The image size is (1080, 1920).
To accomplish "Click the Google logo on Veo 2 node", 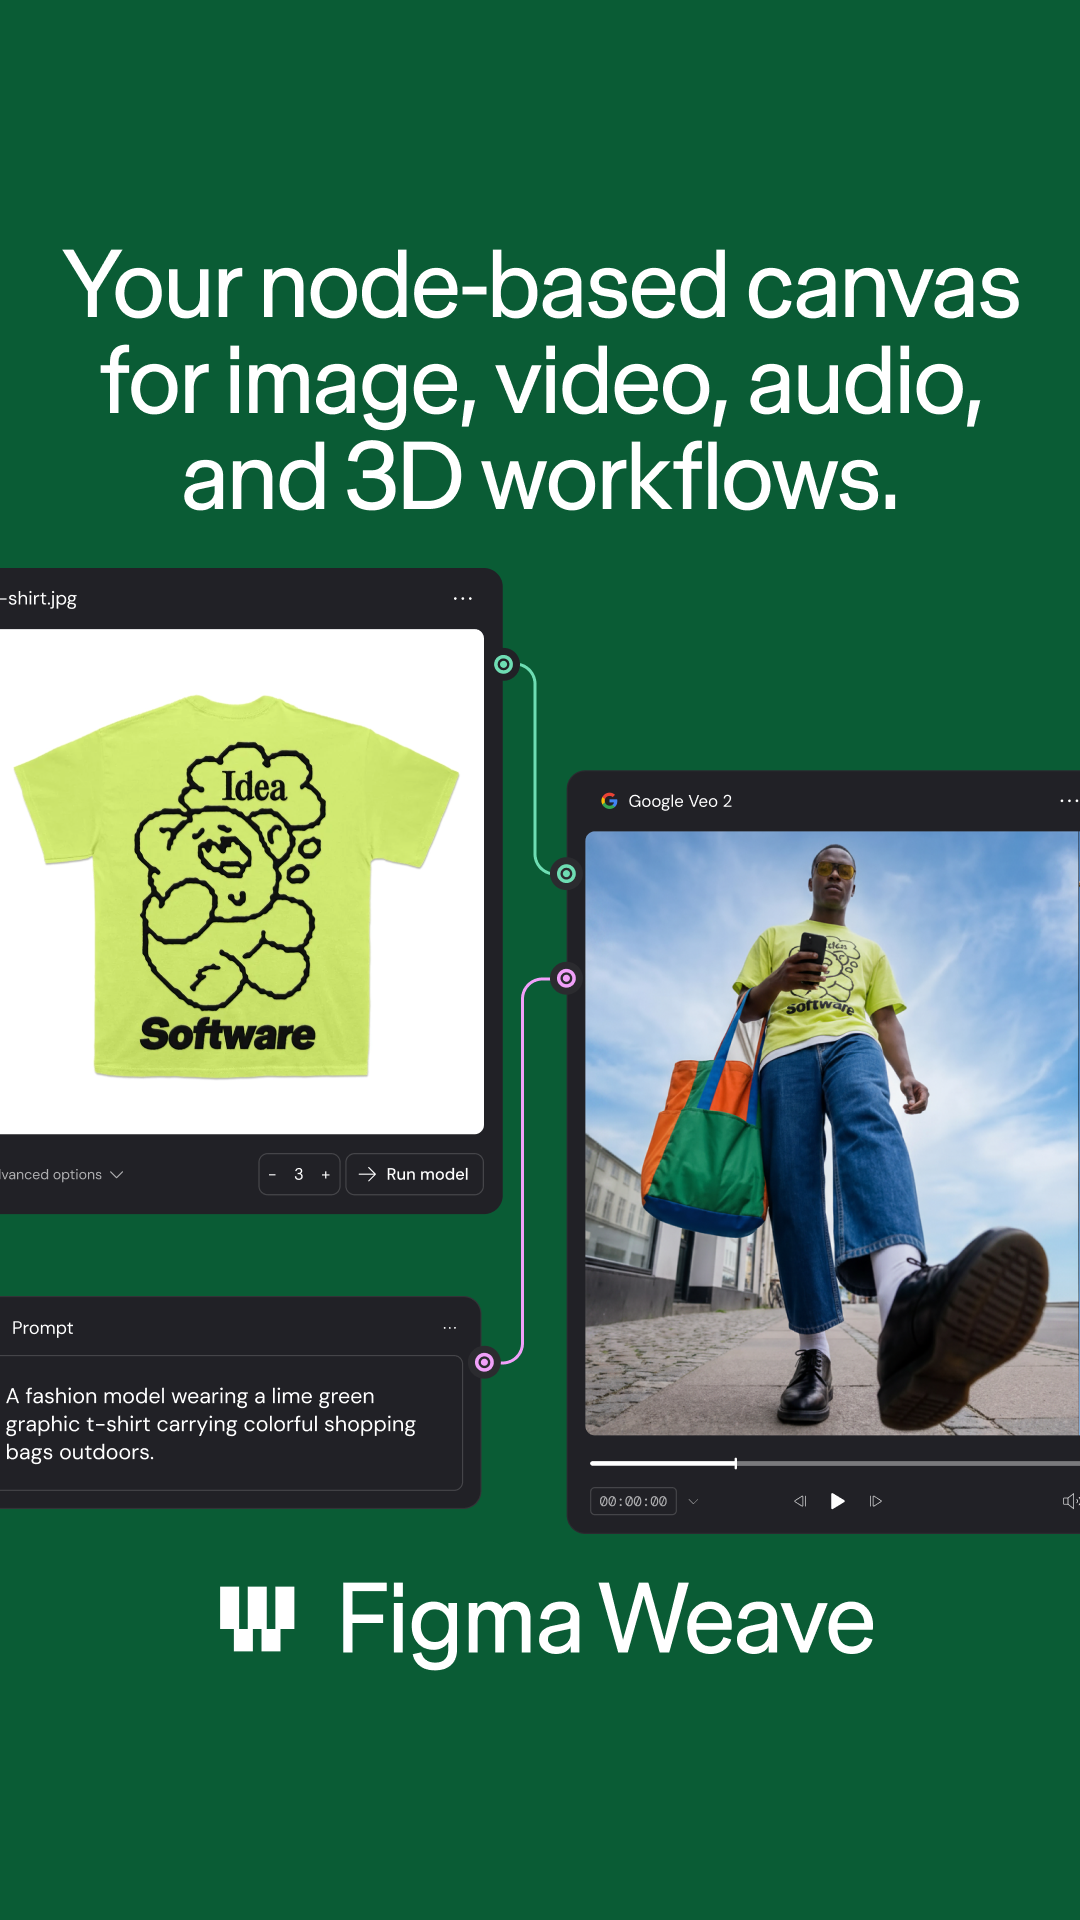I will pyautogui.click(x=609, y=801).
